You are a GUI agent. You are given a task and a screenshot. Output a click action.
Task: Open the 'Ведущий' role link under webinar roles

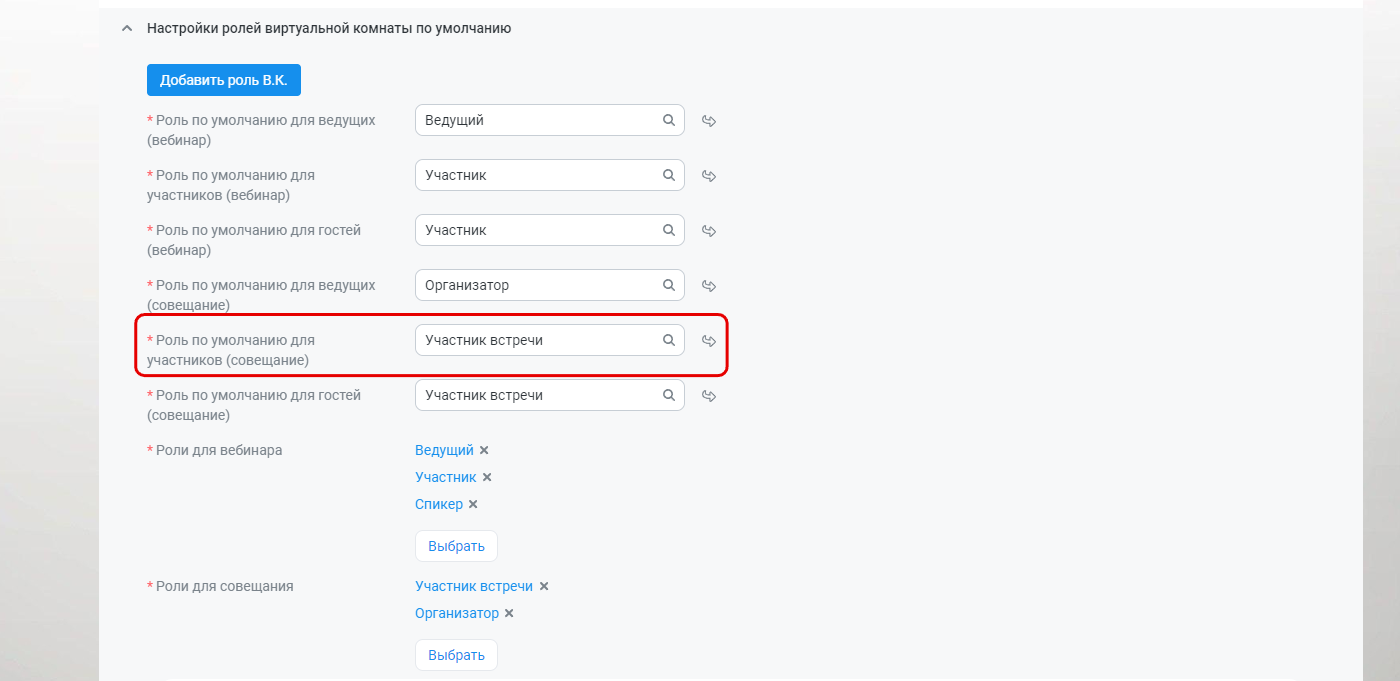coord(444,451)
